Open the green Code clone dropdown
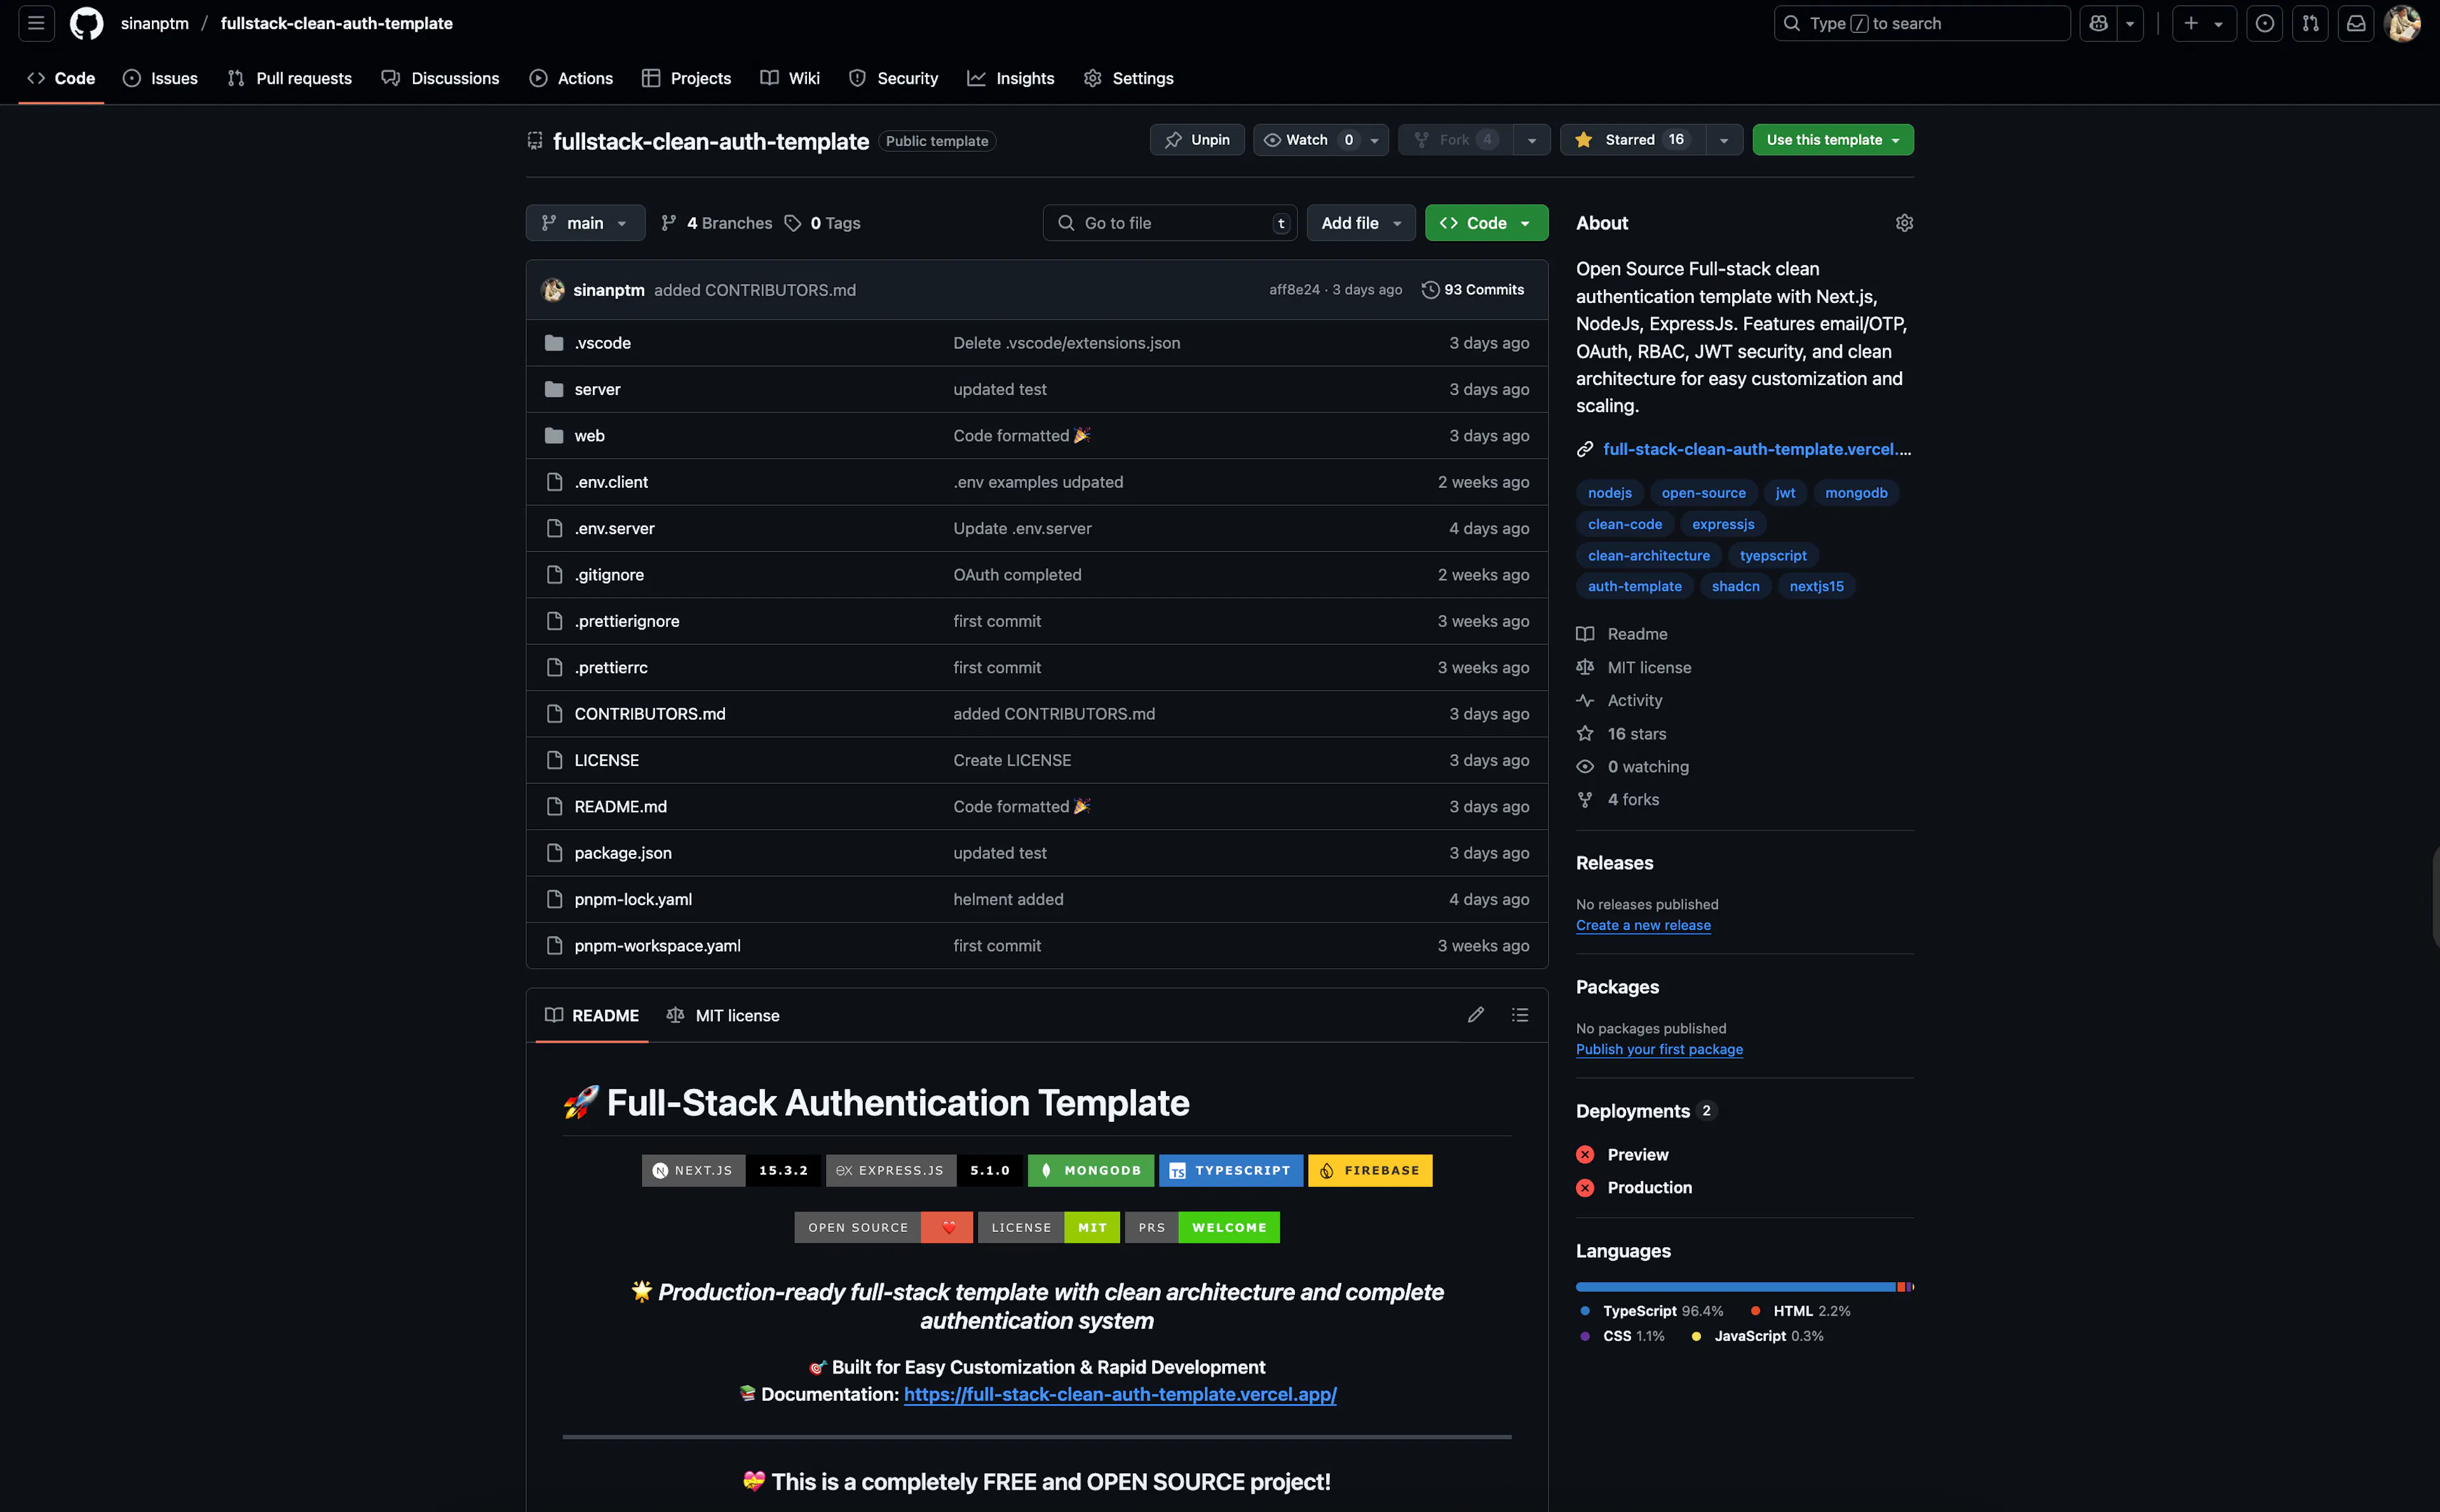Image resolution: width=2440 pixels, height=1512 pixels. [1486, 223]
